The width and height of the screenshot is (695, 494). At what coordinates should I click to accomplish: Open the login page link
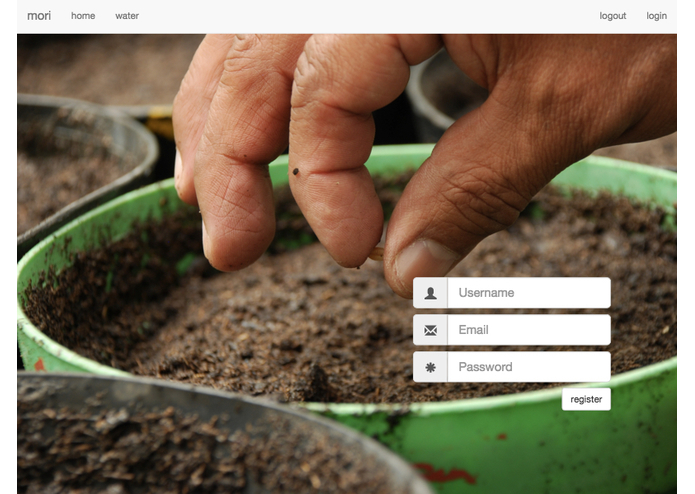(x=656, y=16)
